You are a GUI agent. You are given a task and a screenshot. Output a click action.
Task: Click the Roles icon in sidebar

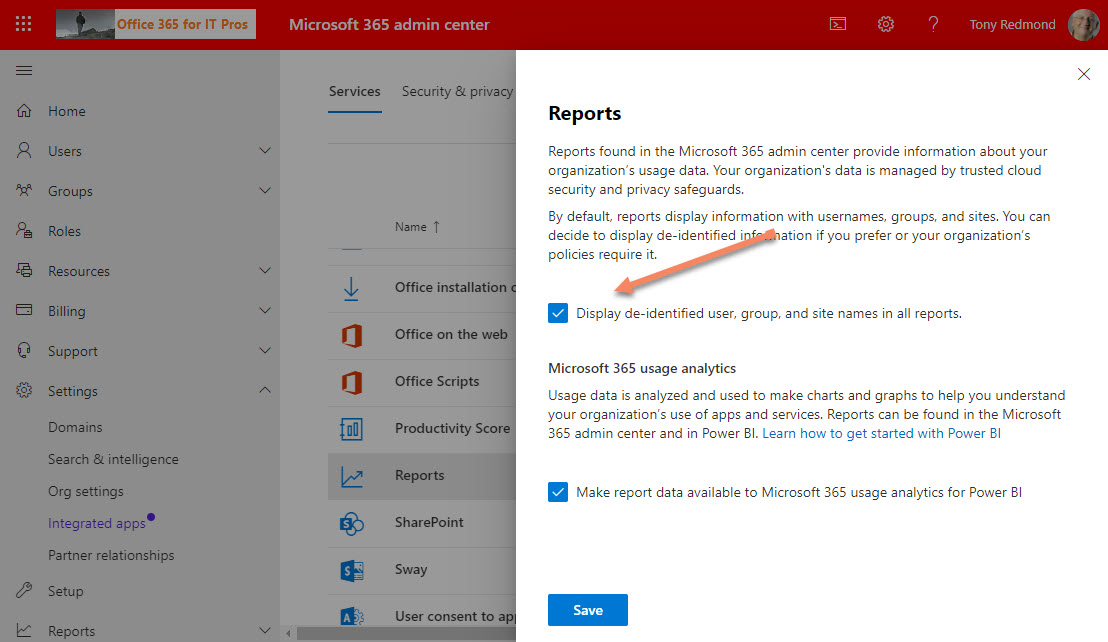(x=24, y=230)
